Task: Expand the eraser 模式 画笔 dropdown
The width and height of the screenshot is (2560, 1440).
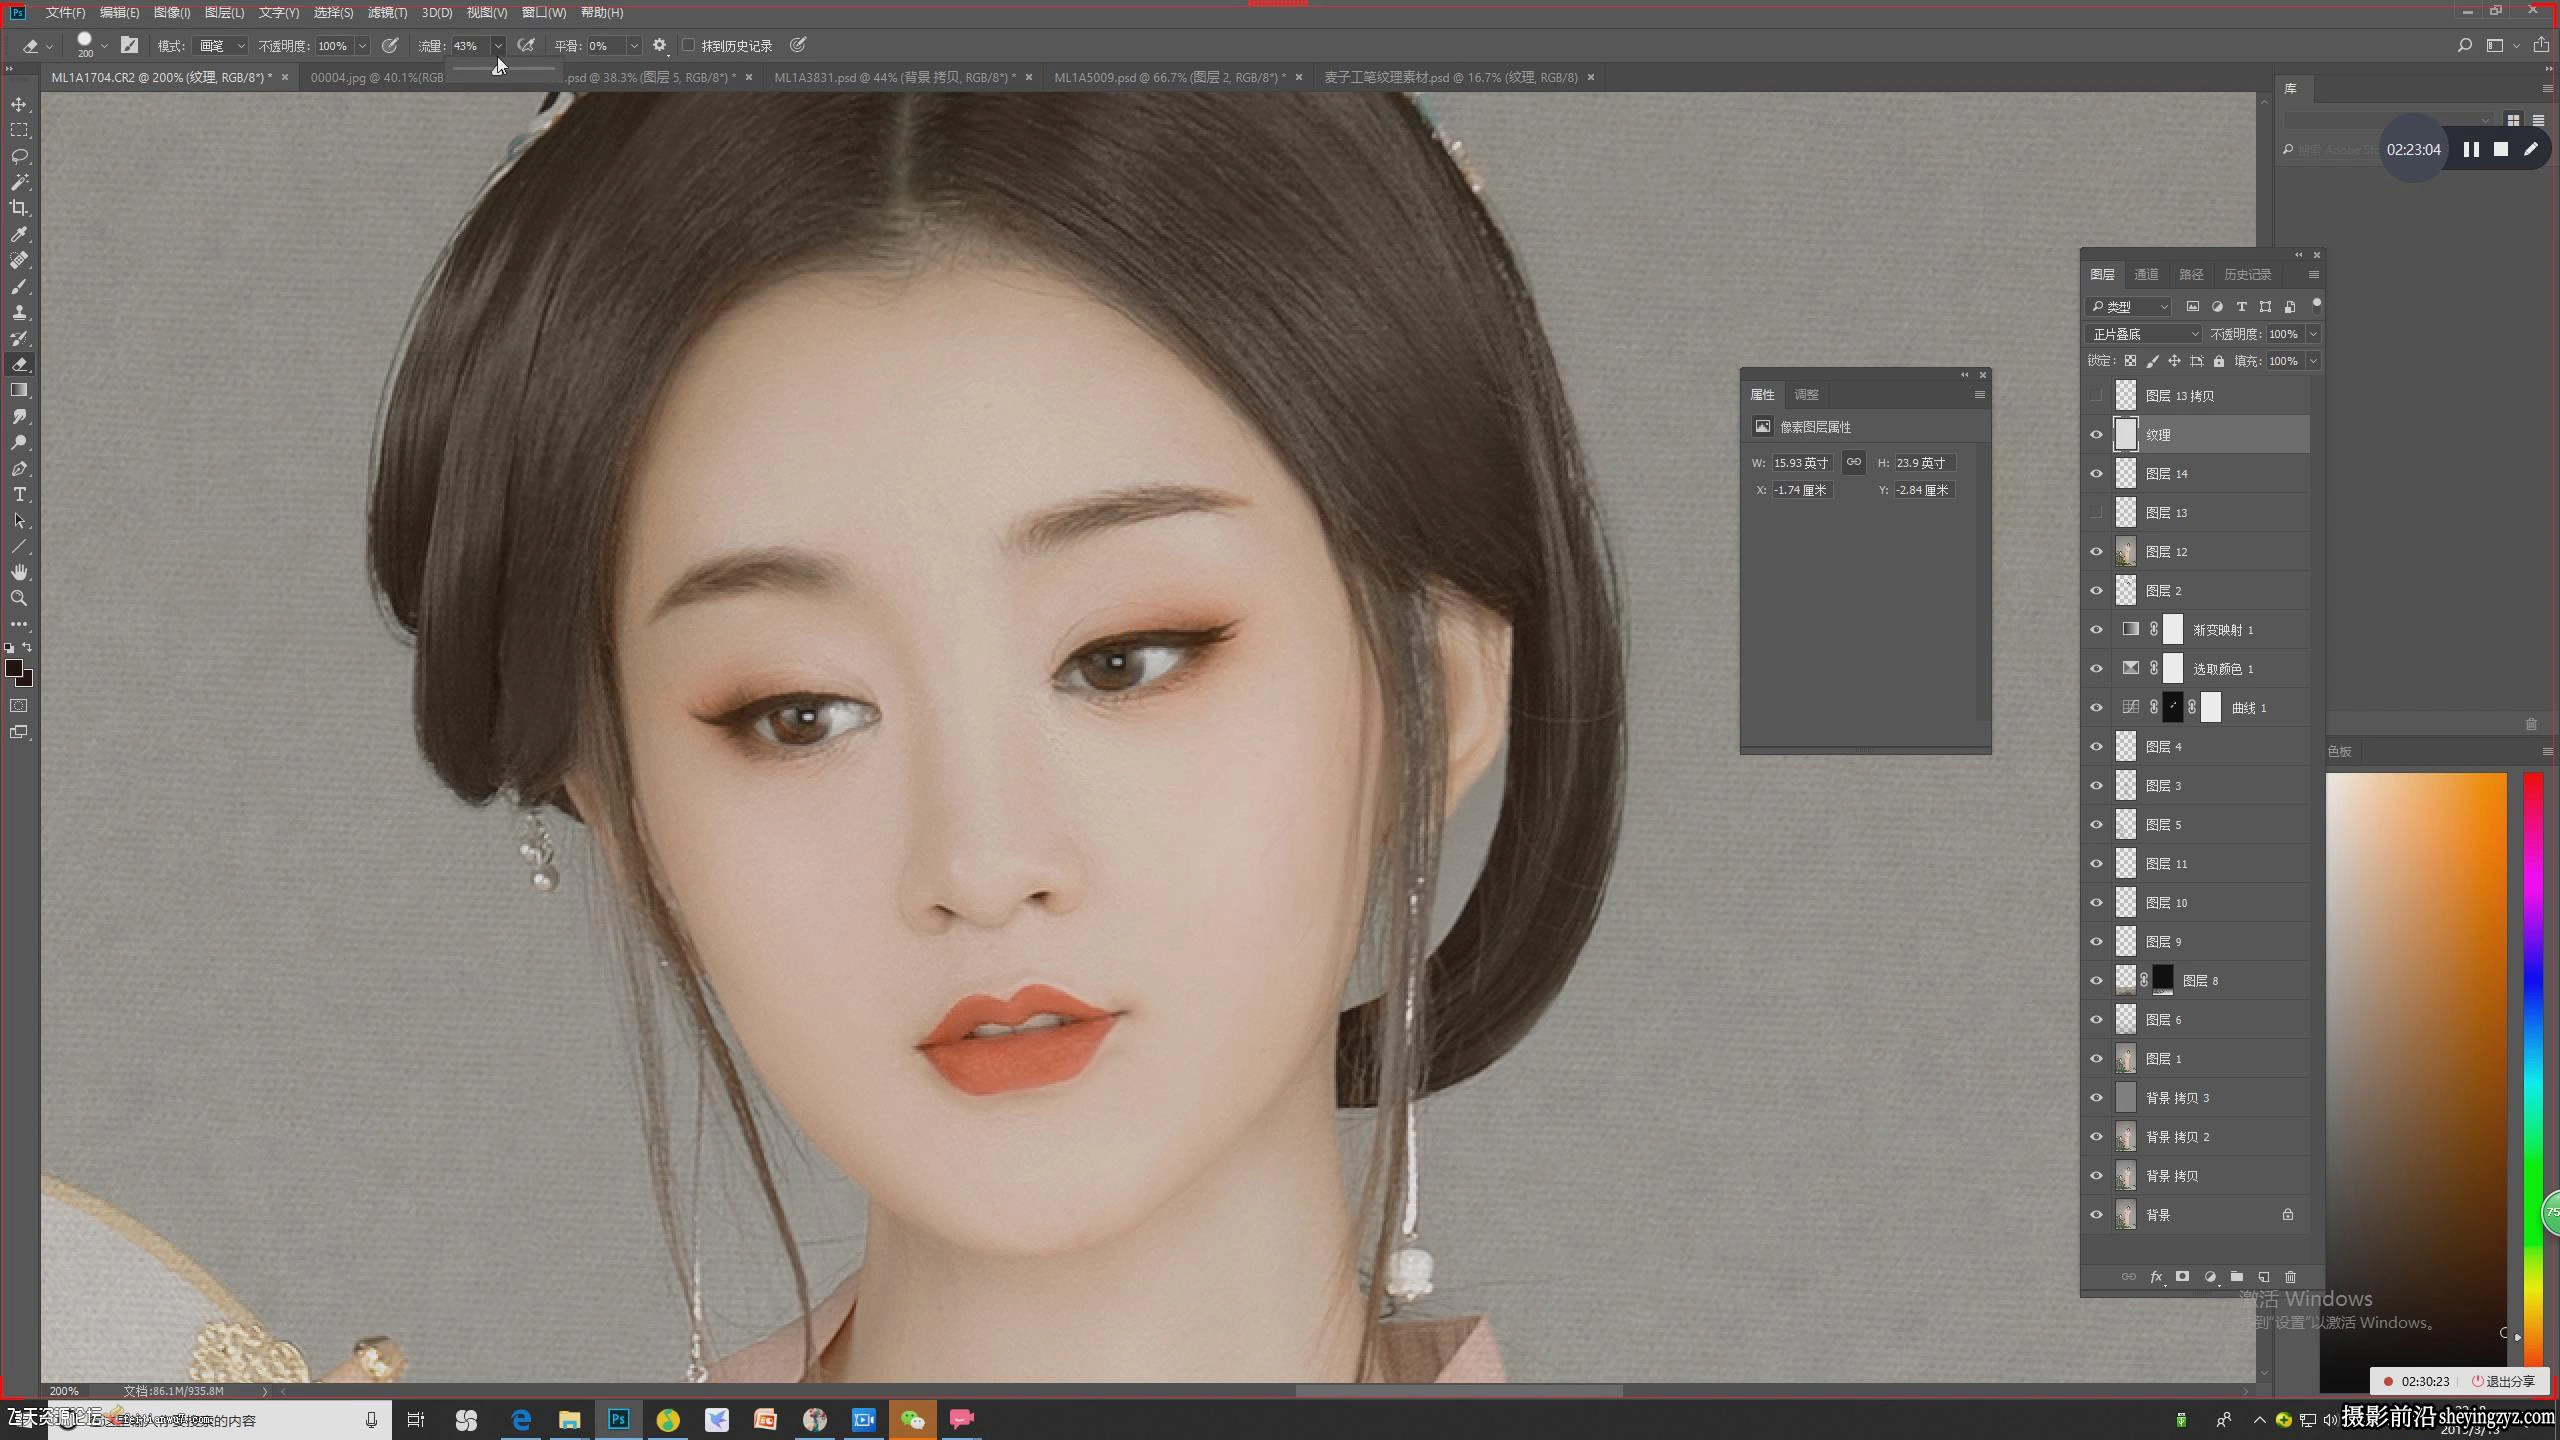Action: tap(221, 46)
